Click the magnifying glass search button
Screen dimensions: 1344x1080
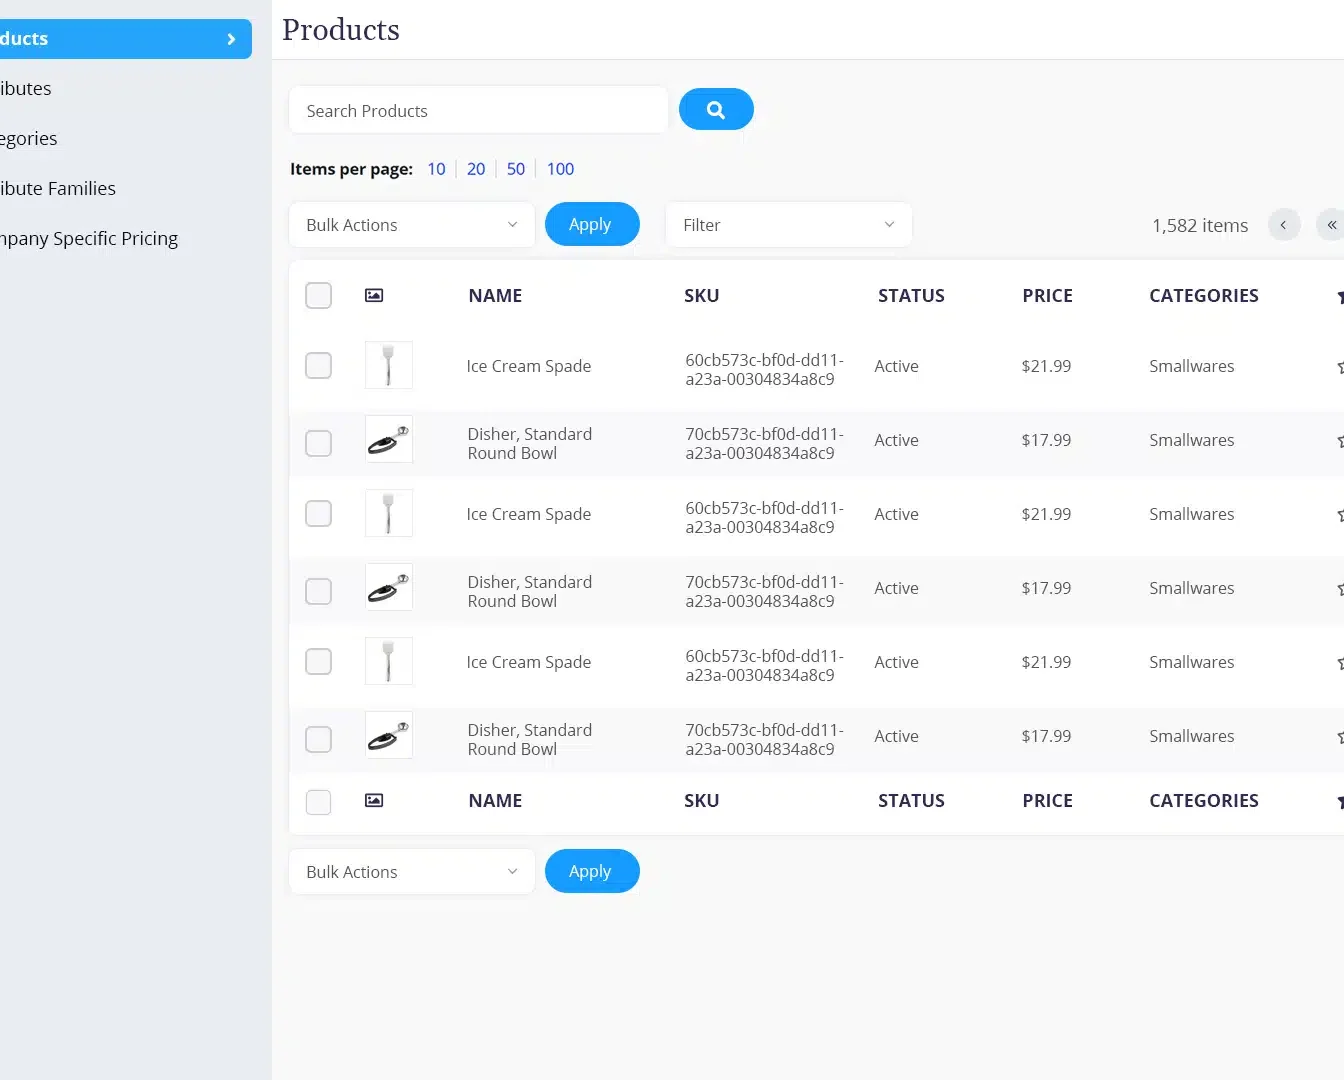click(716, 110)
